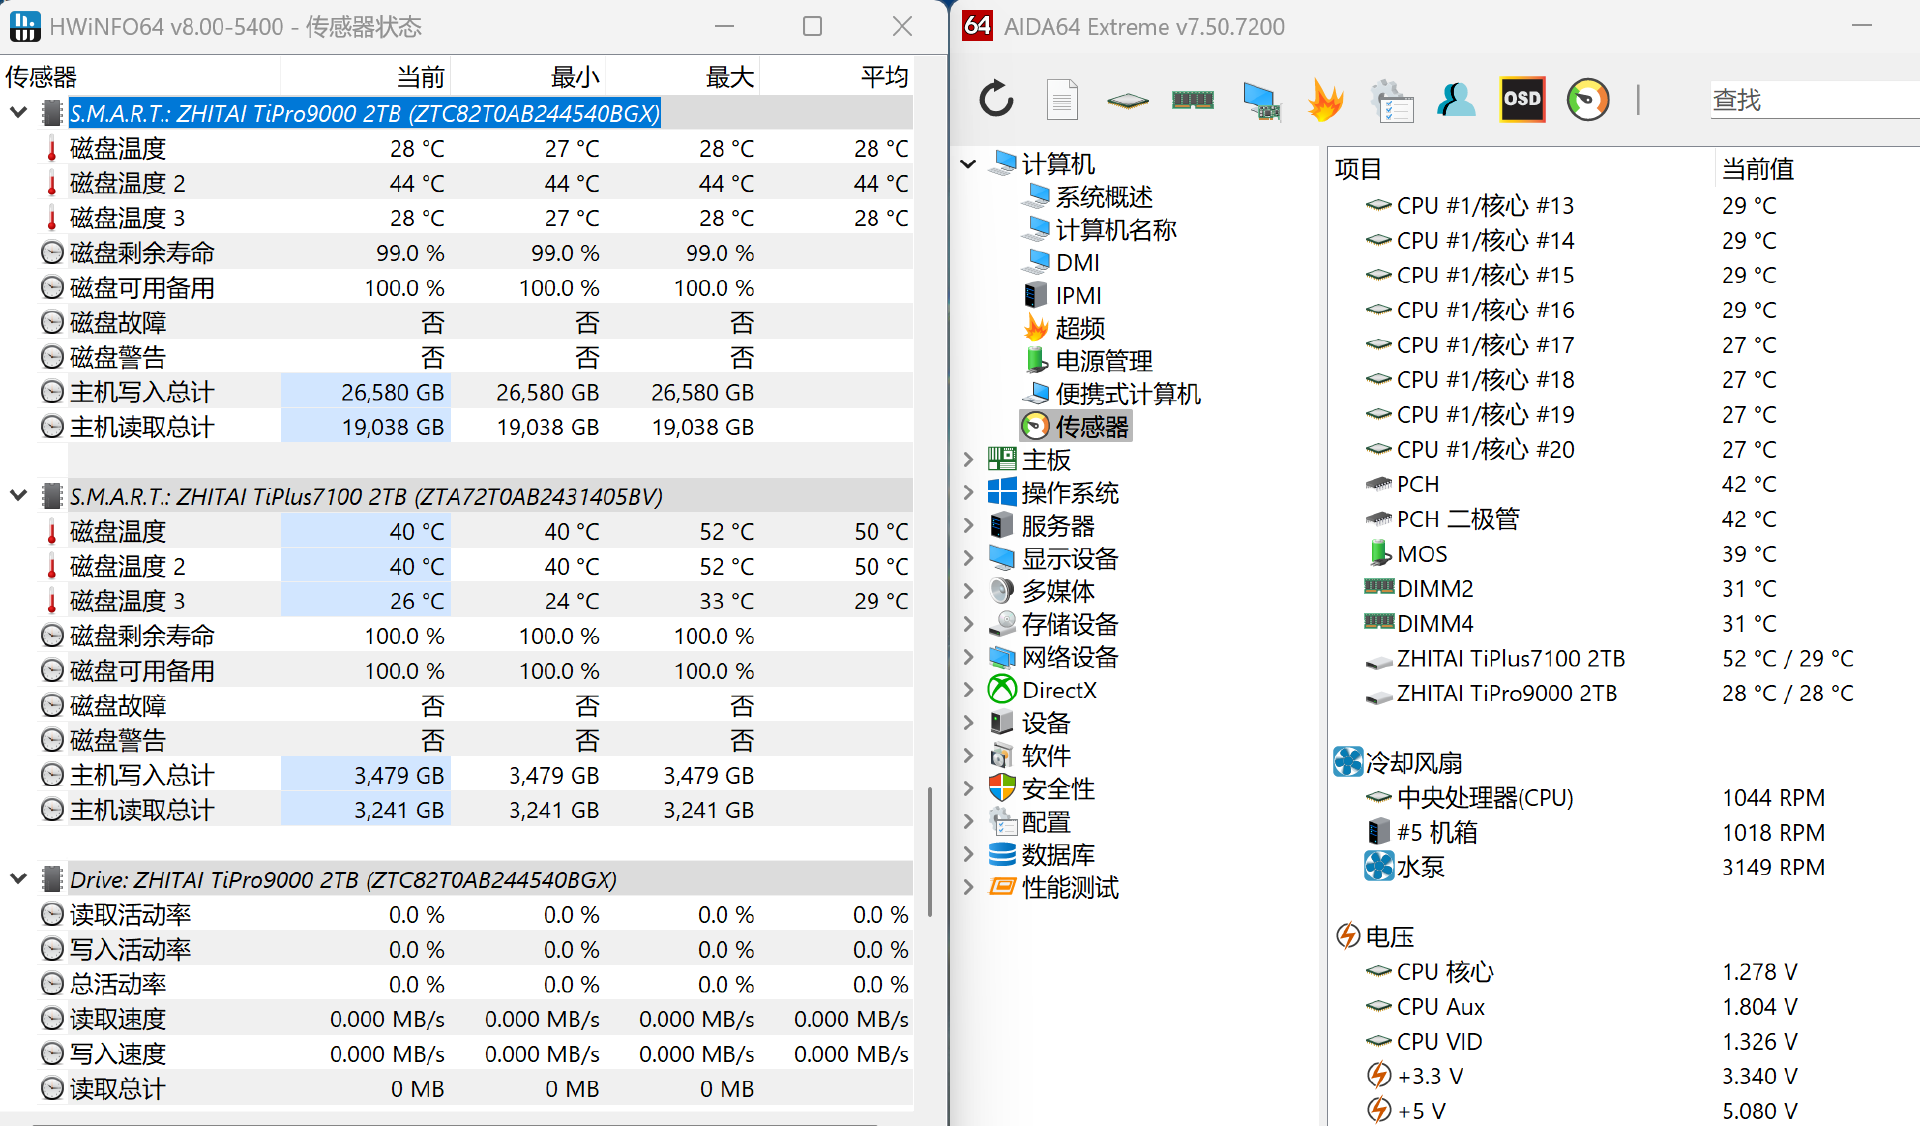Click the 数据库 database icon in tree
This screenshot has height=1126, width=1920.
(x=1002, y=854)
